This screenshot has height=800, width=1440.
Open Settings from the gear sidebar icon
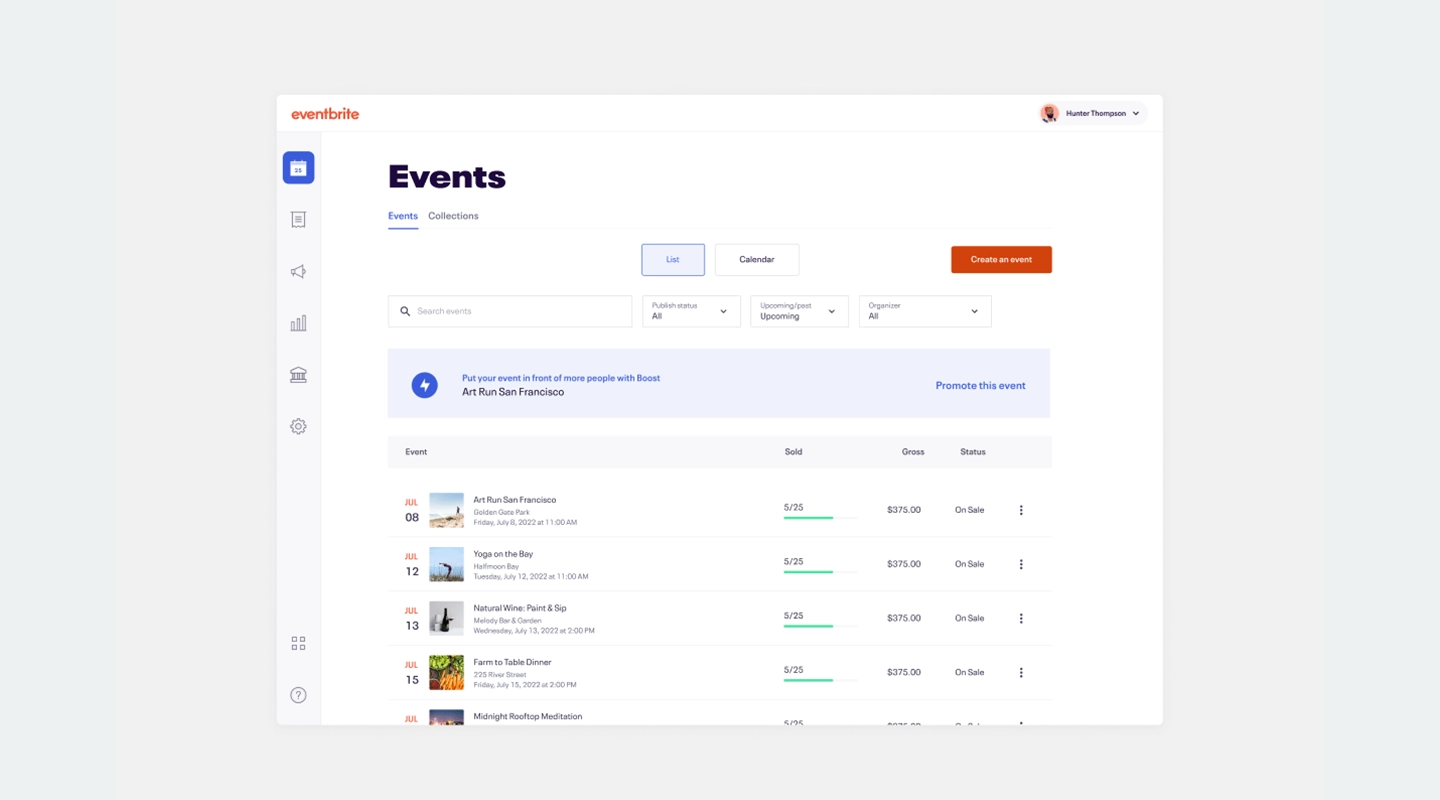point(298,426)
